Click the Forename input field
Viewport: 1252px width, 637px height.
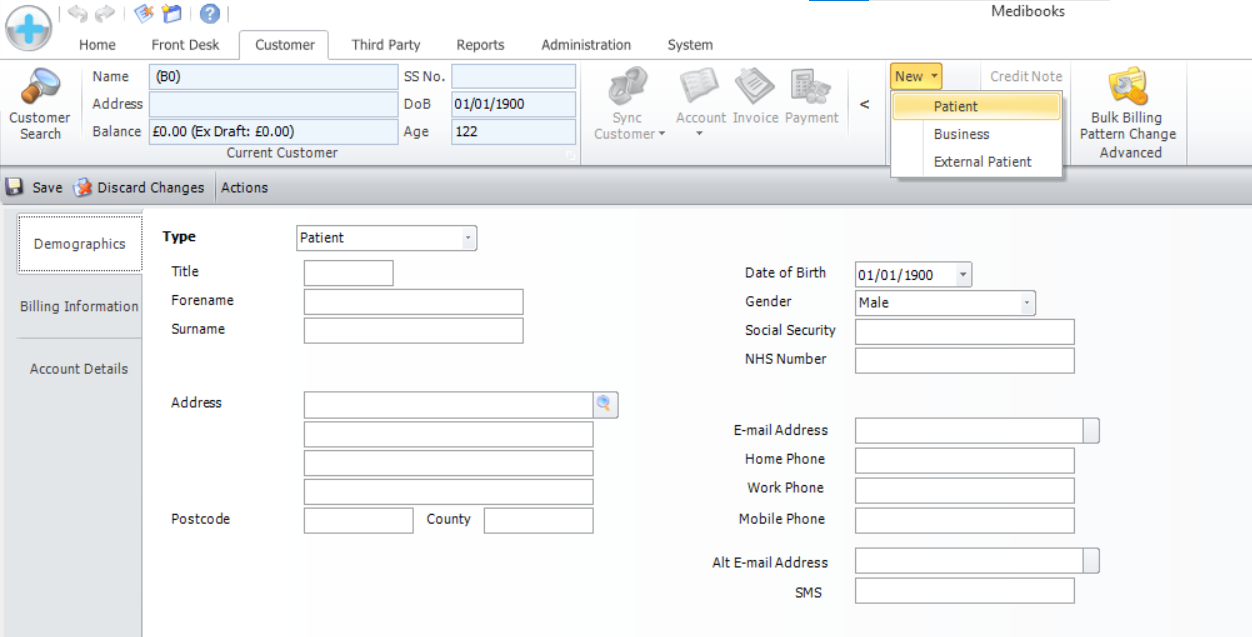413,302
